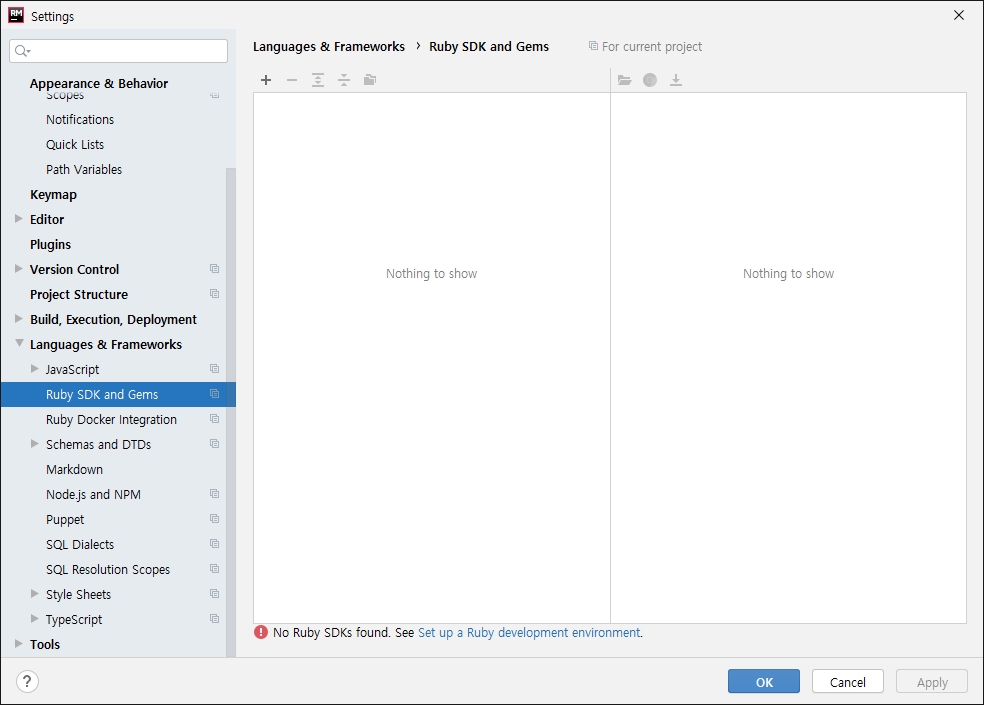Open Notifications settings page

pyautogui.click(x=80, y=119)
